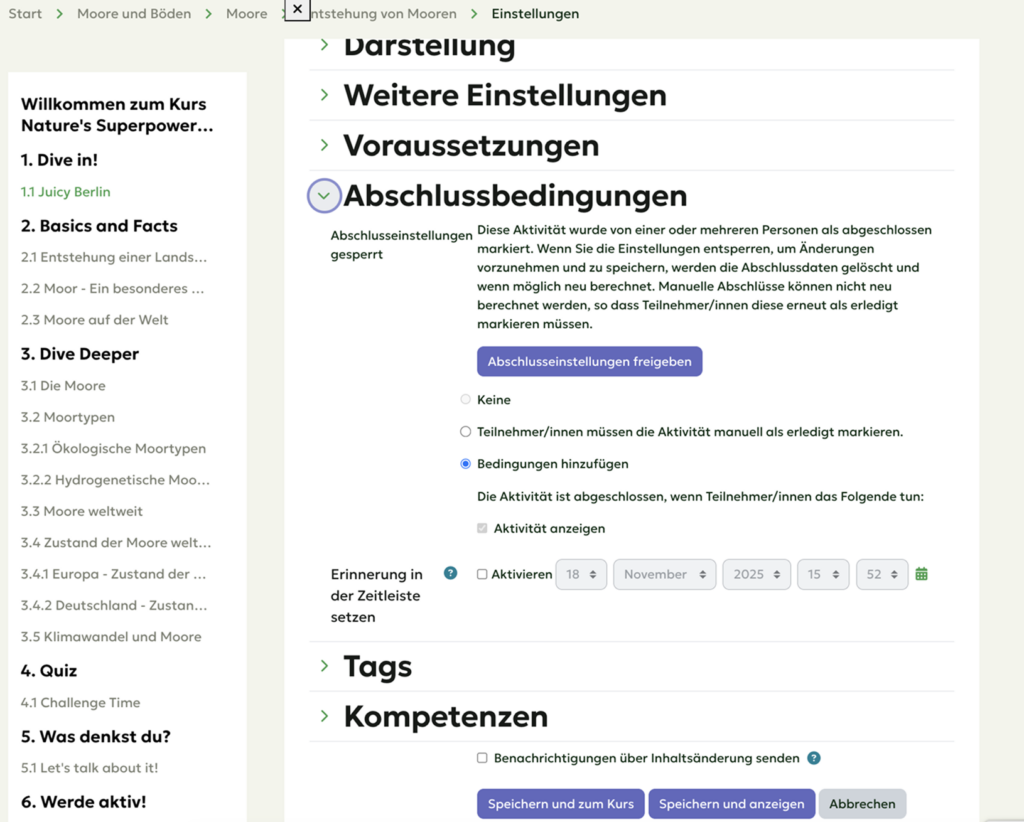
Task: Open the year dropdown showing 2025
Action: 756,575
